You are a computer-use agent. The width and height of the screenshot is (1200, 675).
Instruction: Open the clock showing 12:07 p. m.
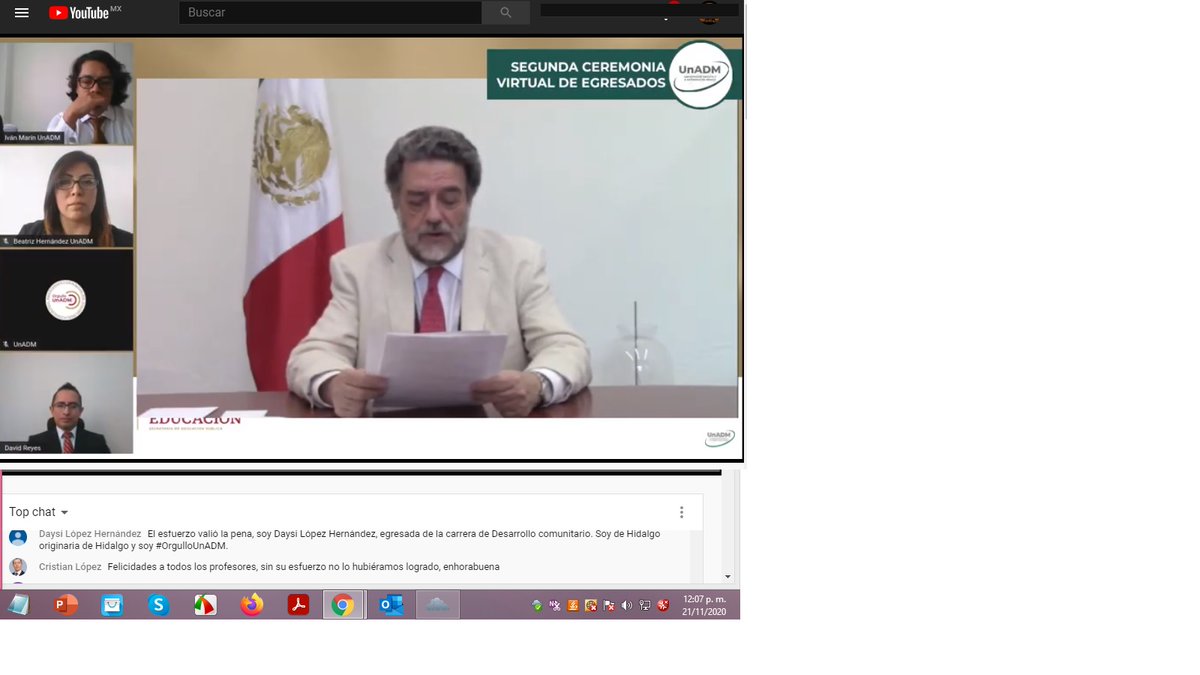pyautogui.click(x=704, y=605)
